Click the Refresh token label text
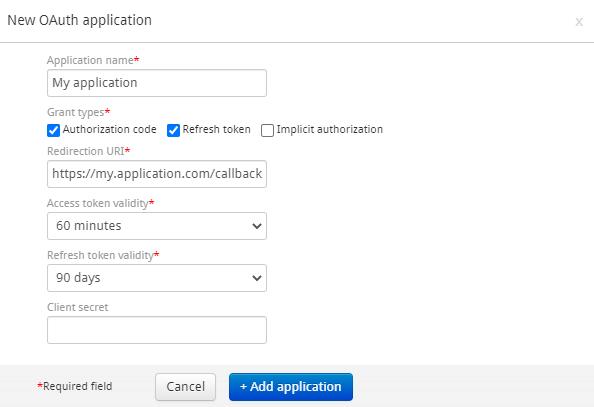This screenshot has height=407, width=594. [x=216, y=130]
